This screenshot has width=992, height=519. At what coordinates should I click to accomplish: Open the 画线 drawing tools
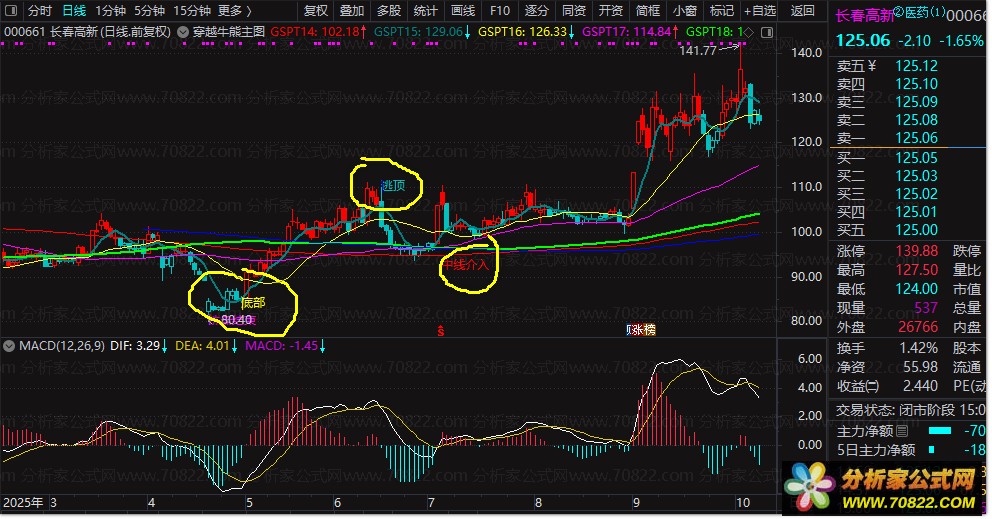(463, 11)
